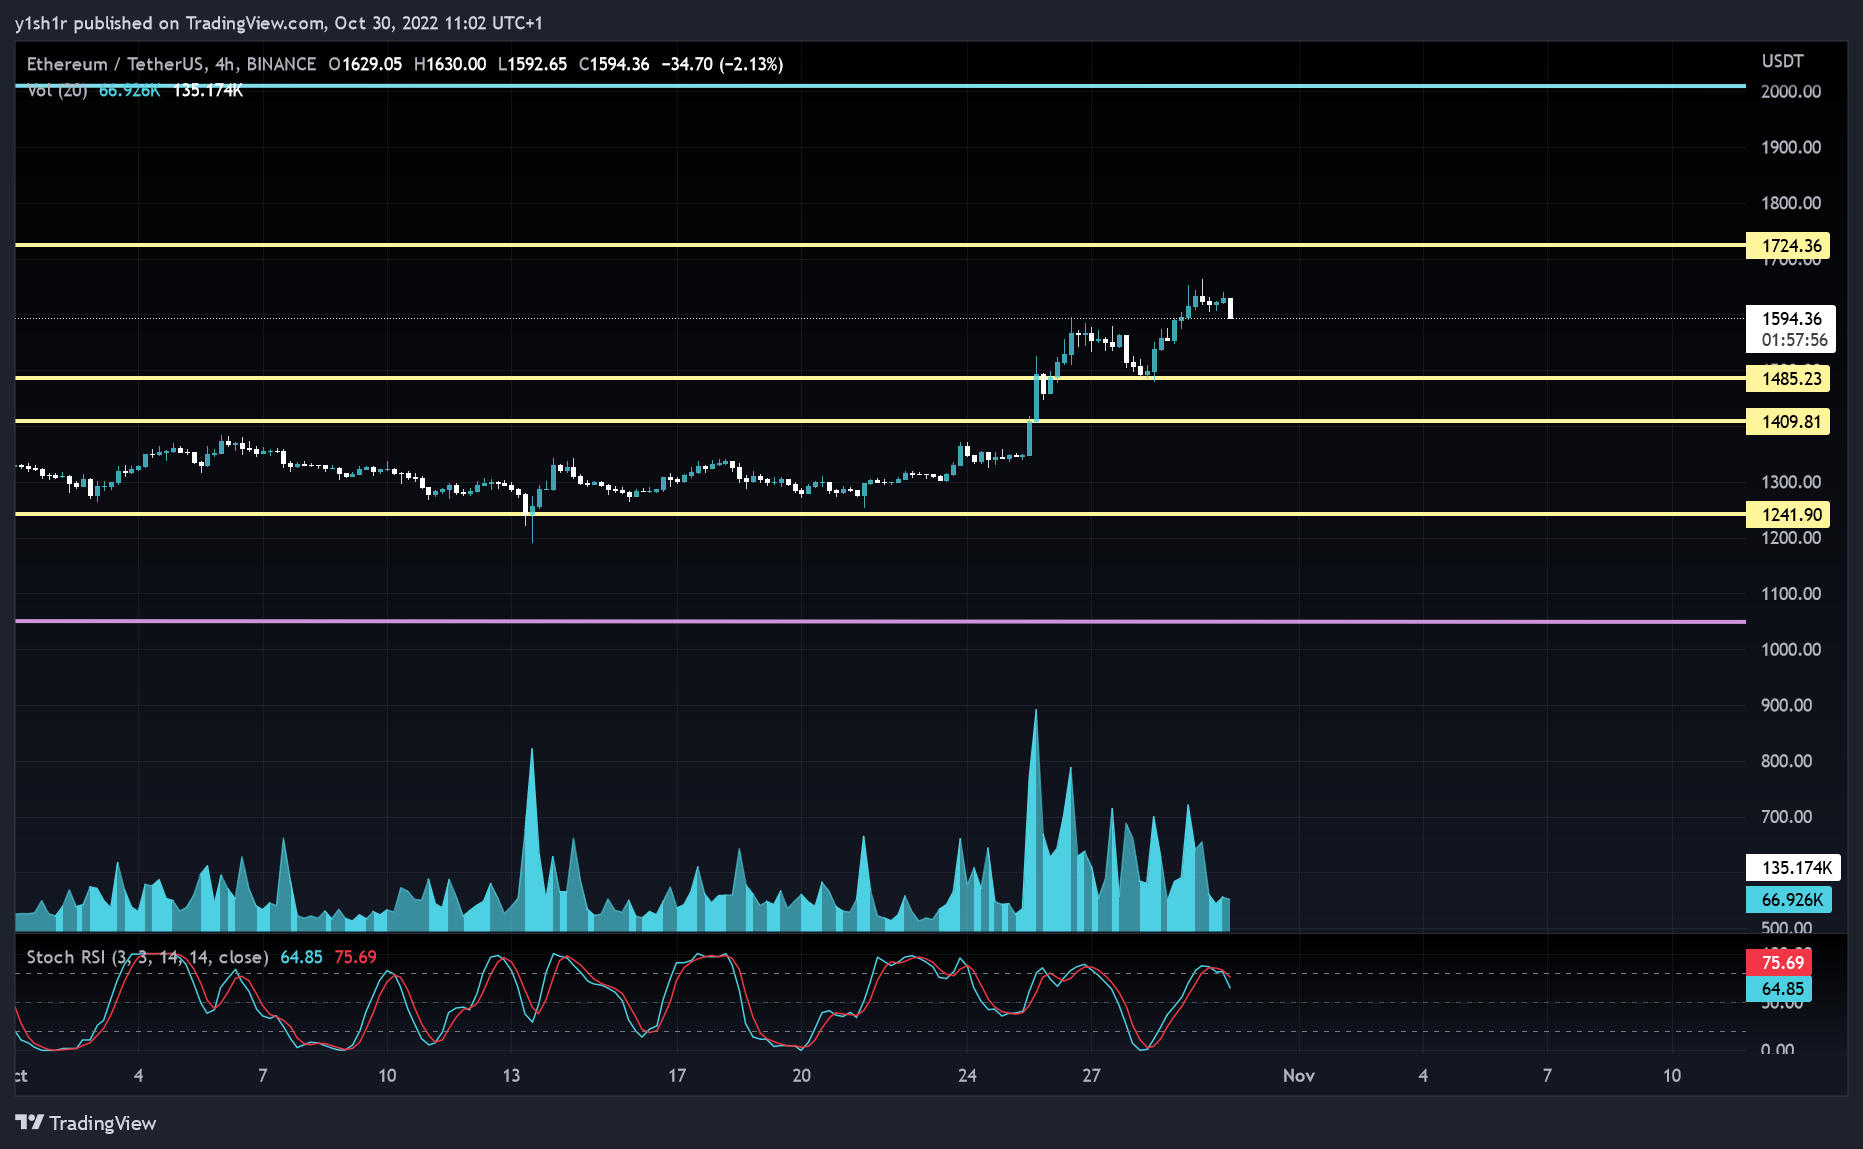Click the countdown timer 01:57:56
Image resolution: width=1863 pixels, height=1149 pixels.
click(1794, 340)
